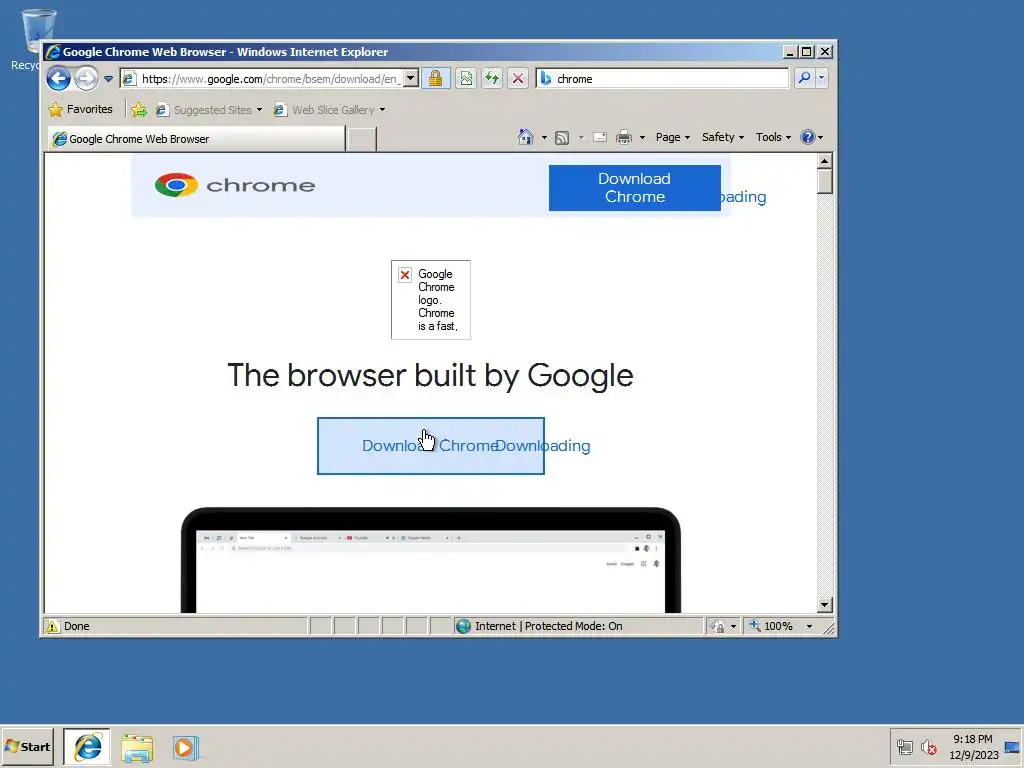Open the Favorites center
Screen dimensions: 1024x768
tap(81, 109)
